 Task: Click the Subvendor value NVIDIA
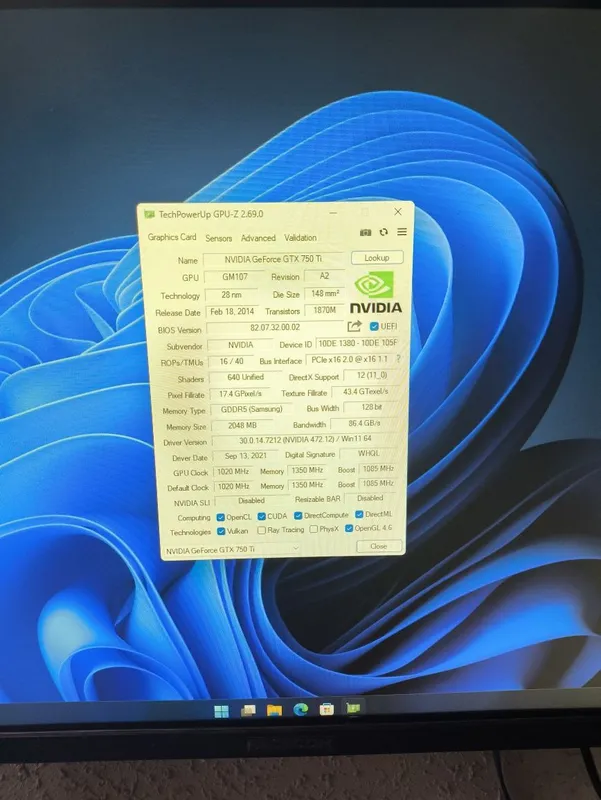click(x=240, y=345)
